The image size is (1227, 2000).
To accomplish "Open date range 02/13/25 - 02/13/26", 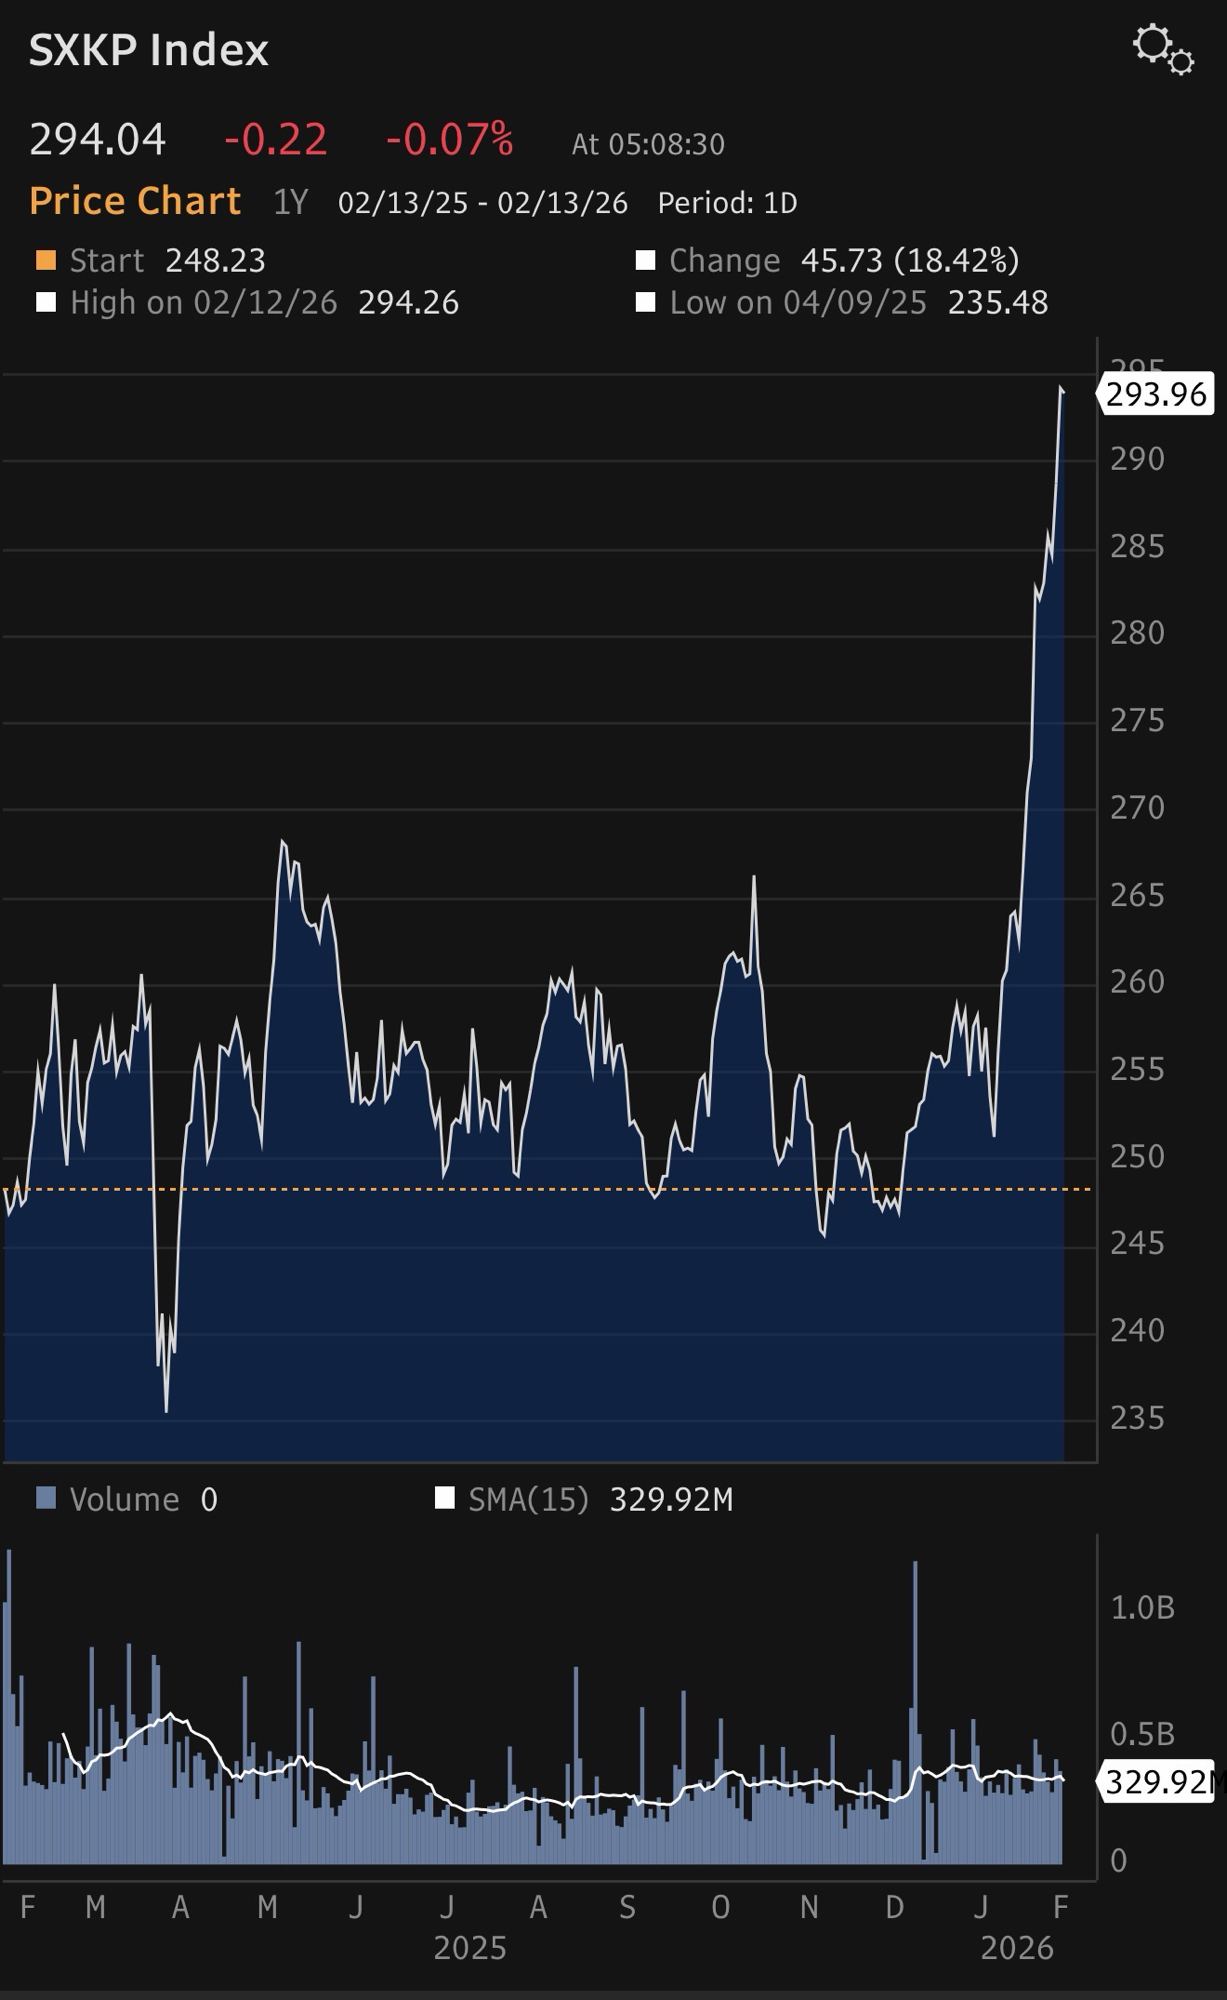I will (x=482, y=203).
